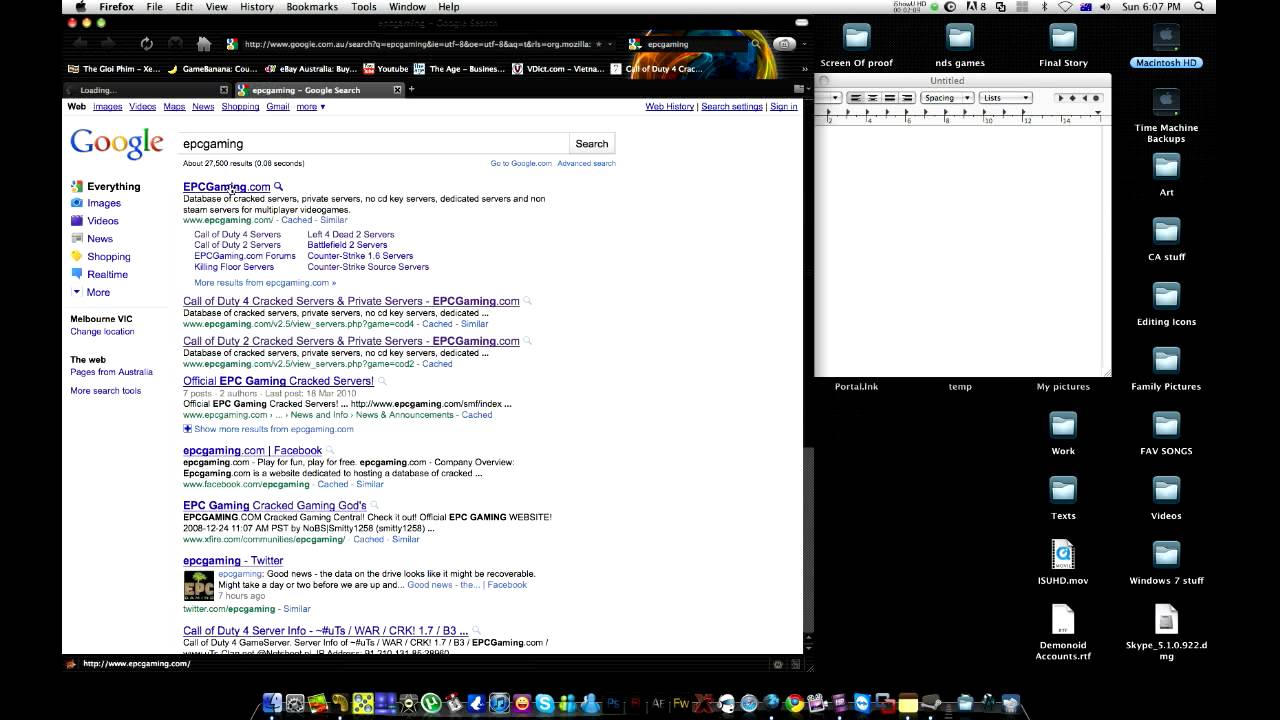Select the center tab stop diamond in TextEdit
This screenshot has height=720, width=1280.
point(1073,98)
